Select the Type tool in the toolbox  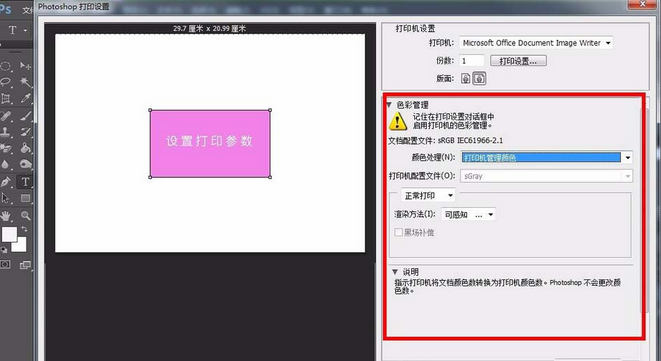[25, 182]
